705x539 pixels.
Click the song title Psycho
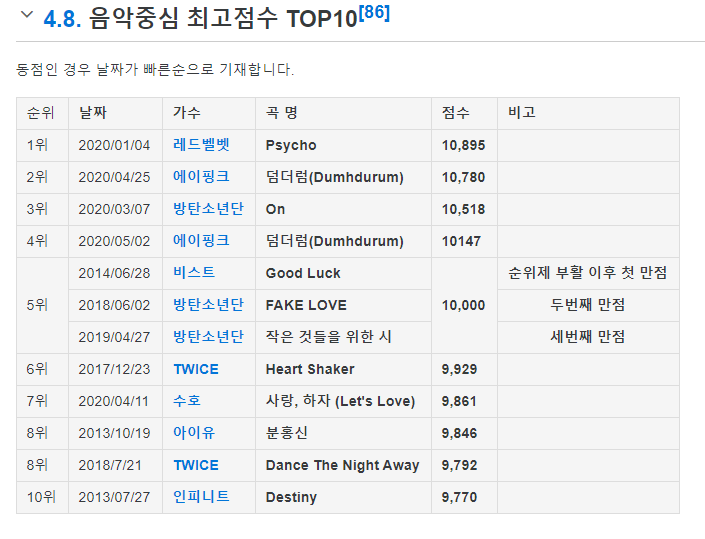point(291,145)
